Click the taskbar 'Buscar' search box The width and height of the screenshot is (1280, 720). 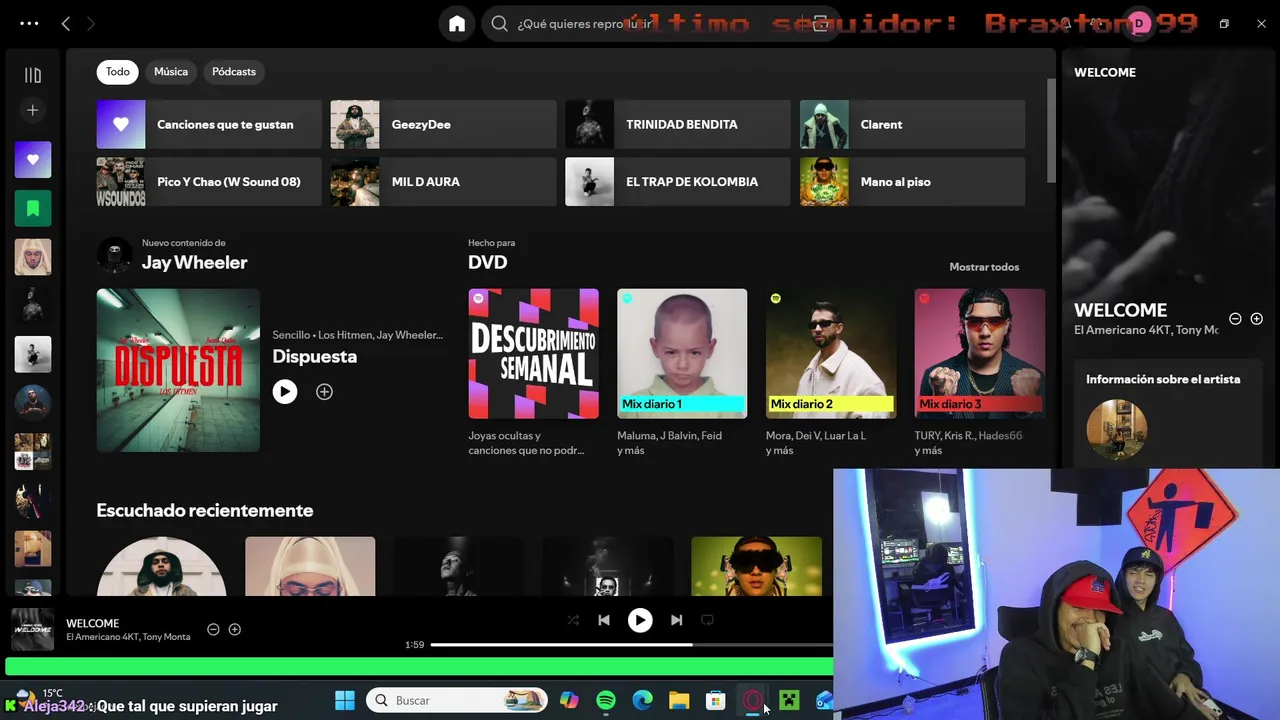[457, 700]
